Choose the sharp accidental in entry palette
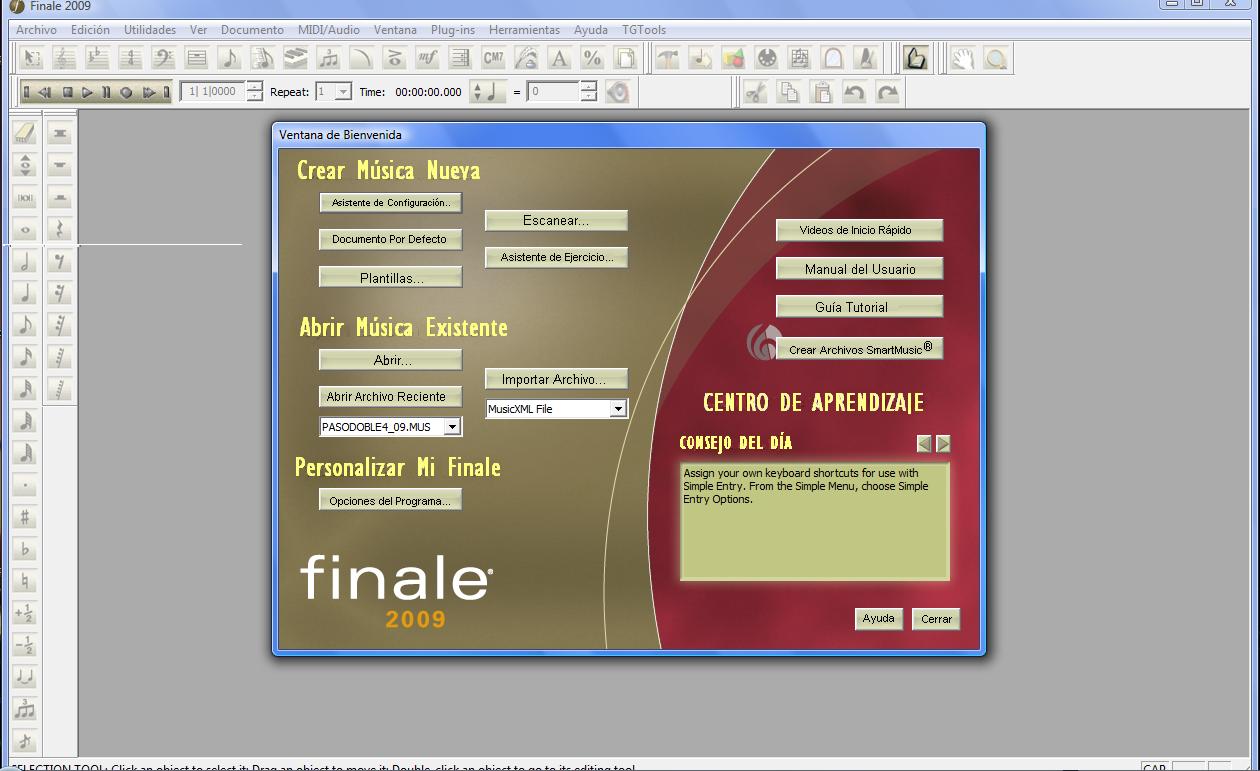1260x771 pixels. 26,517
